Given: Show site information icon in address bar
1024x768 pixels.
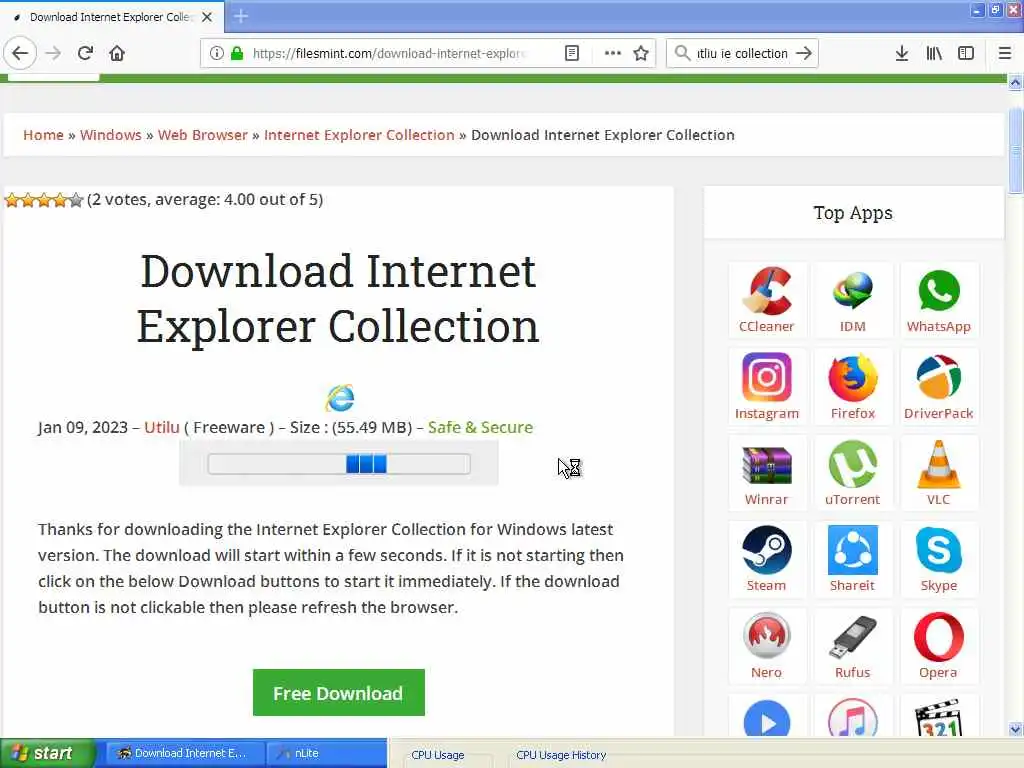Looking at the screenshot, I should [x=217, y=53].
